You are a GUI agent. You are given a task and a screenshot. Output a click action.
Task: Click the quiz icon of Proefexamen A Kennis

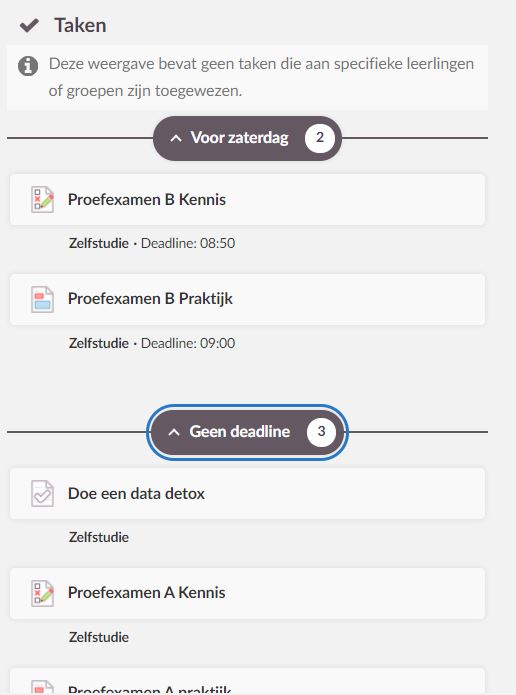(43, 593)
